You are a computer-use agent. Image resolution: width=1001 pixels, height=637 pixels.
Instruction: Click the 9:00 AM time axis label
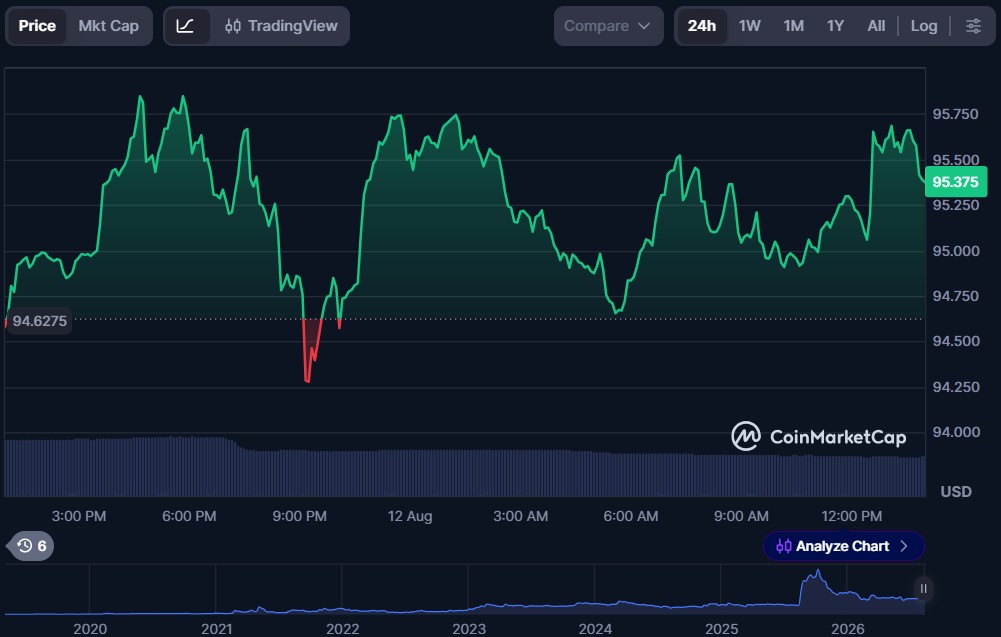click(741, 516)
